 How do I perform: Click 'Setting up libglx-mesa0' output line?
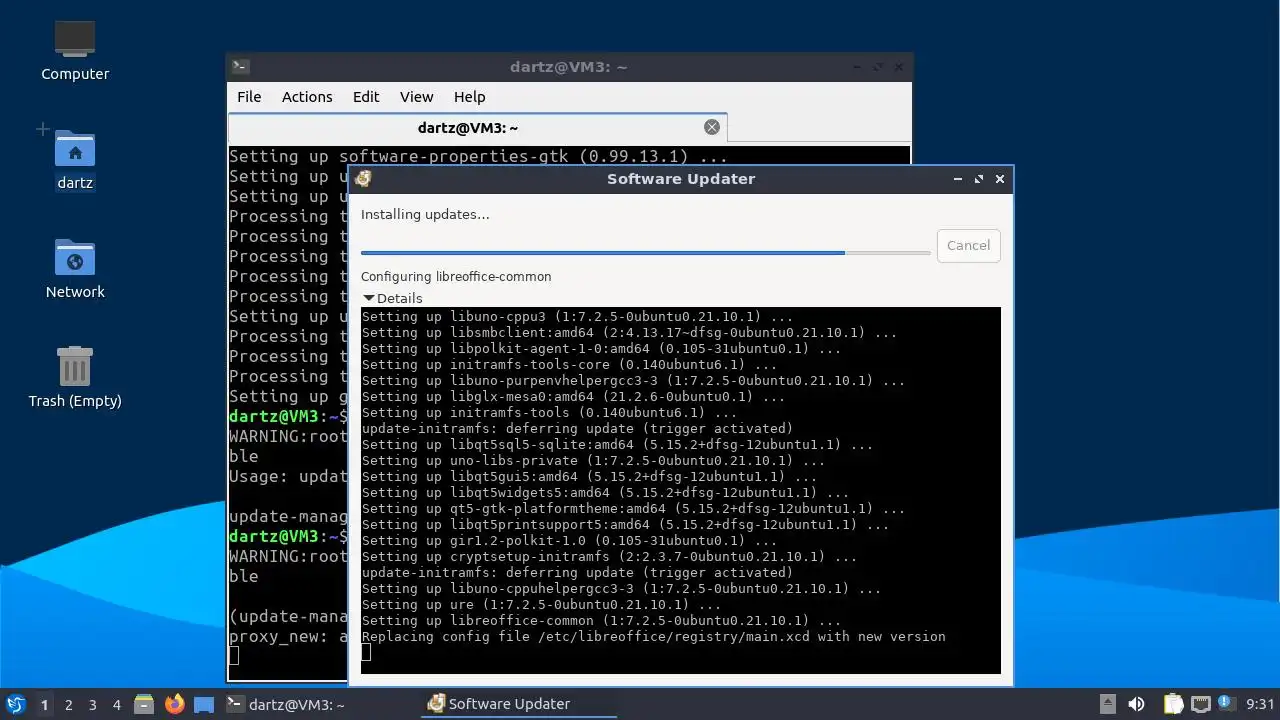573,397
